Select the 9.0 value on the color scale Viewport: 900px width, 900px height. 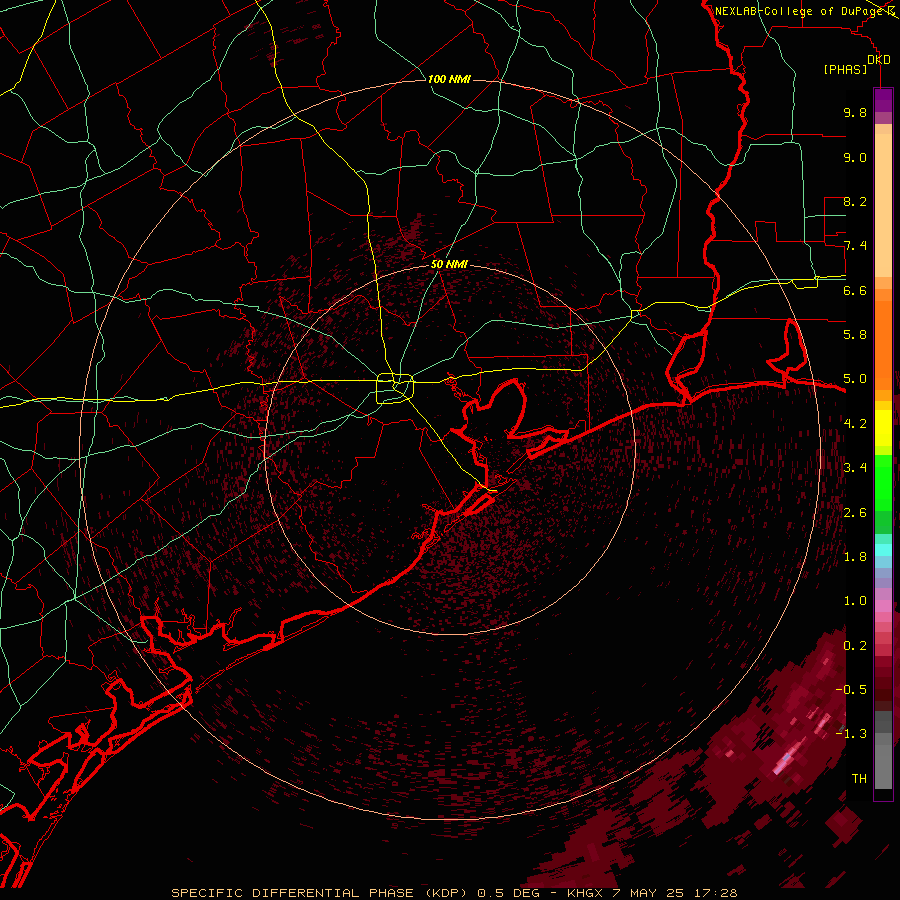coord(855,157)
